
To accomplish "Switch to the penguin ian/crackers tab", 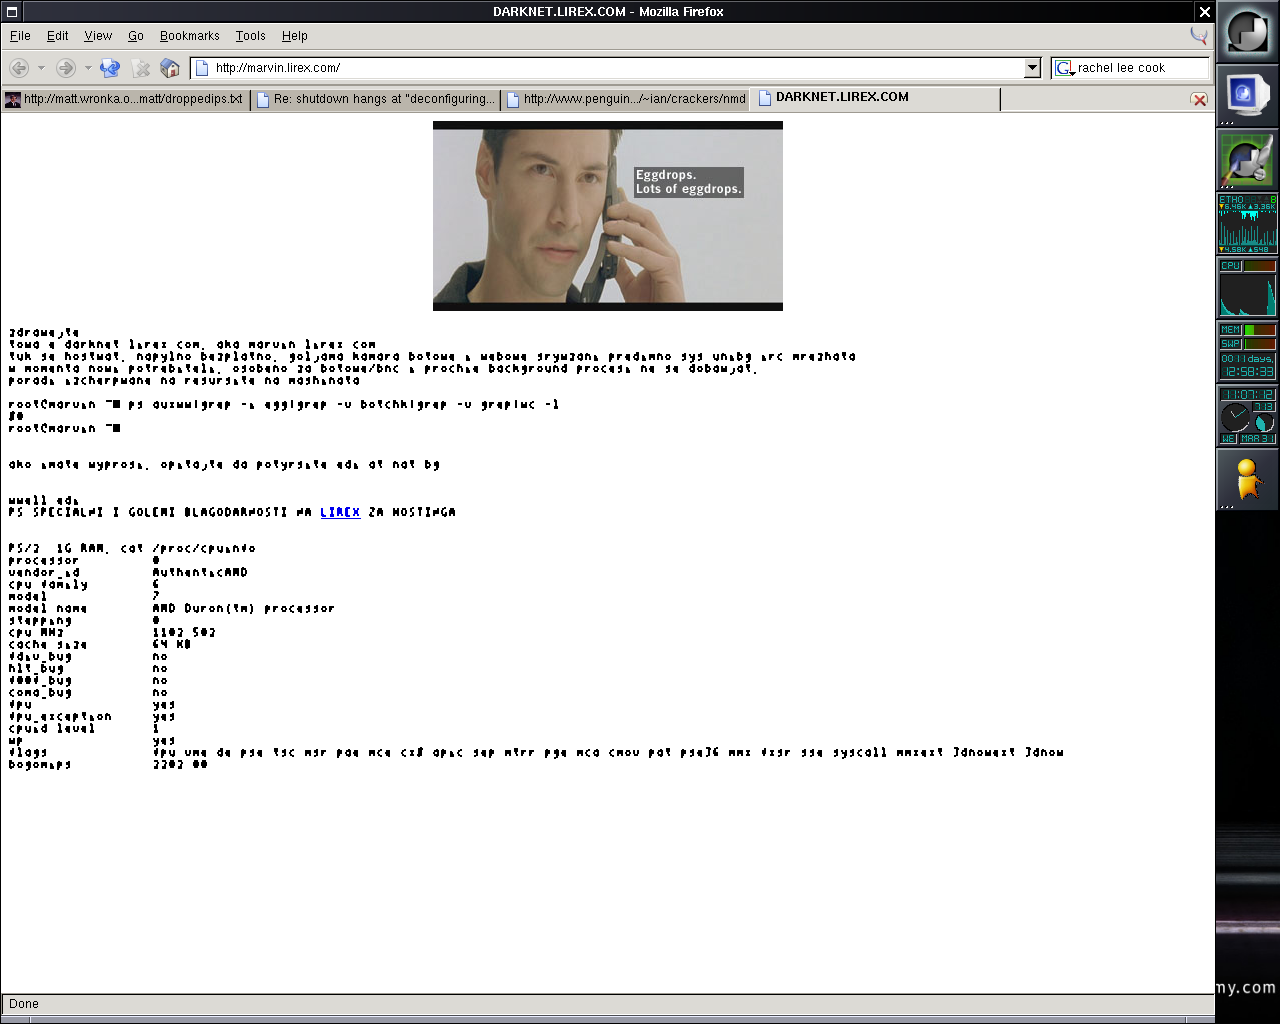I will click(x=625, y=99).
